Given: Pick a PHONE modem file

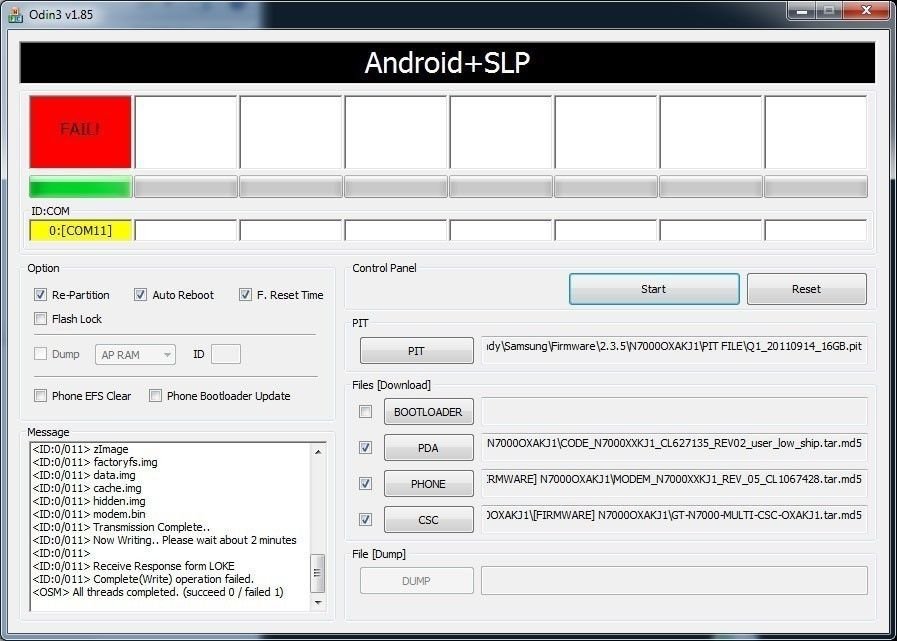Looking at the screenshot, I should pyautogui.click(x=428, y=484).
